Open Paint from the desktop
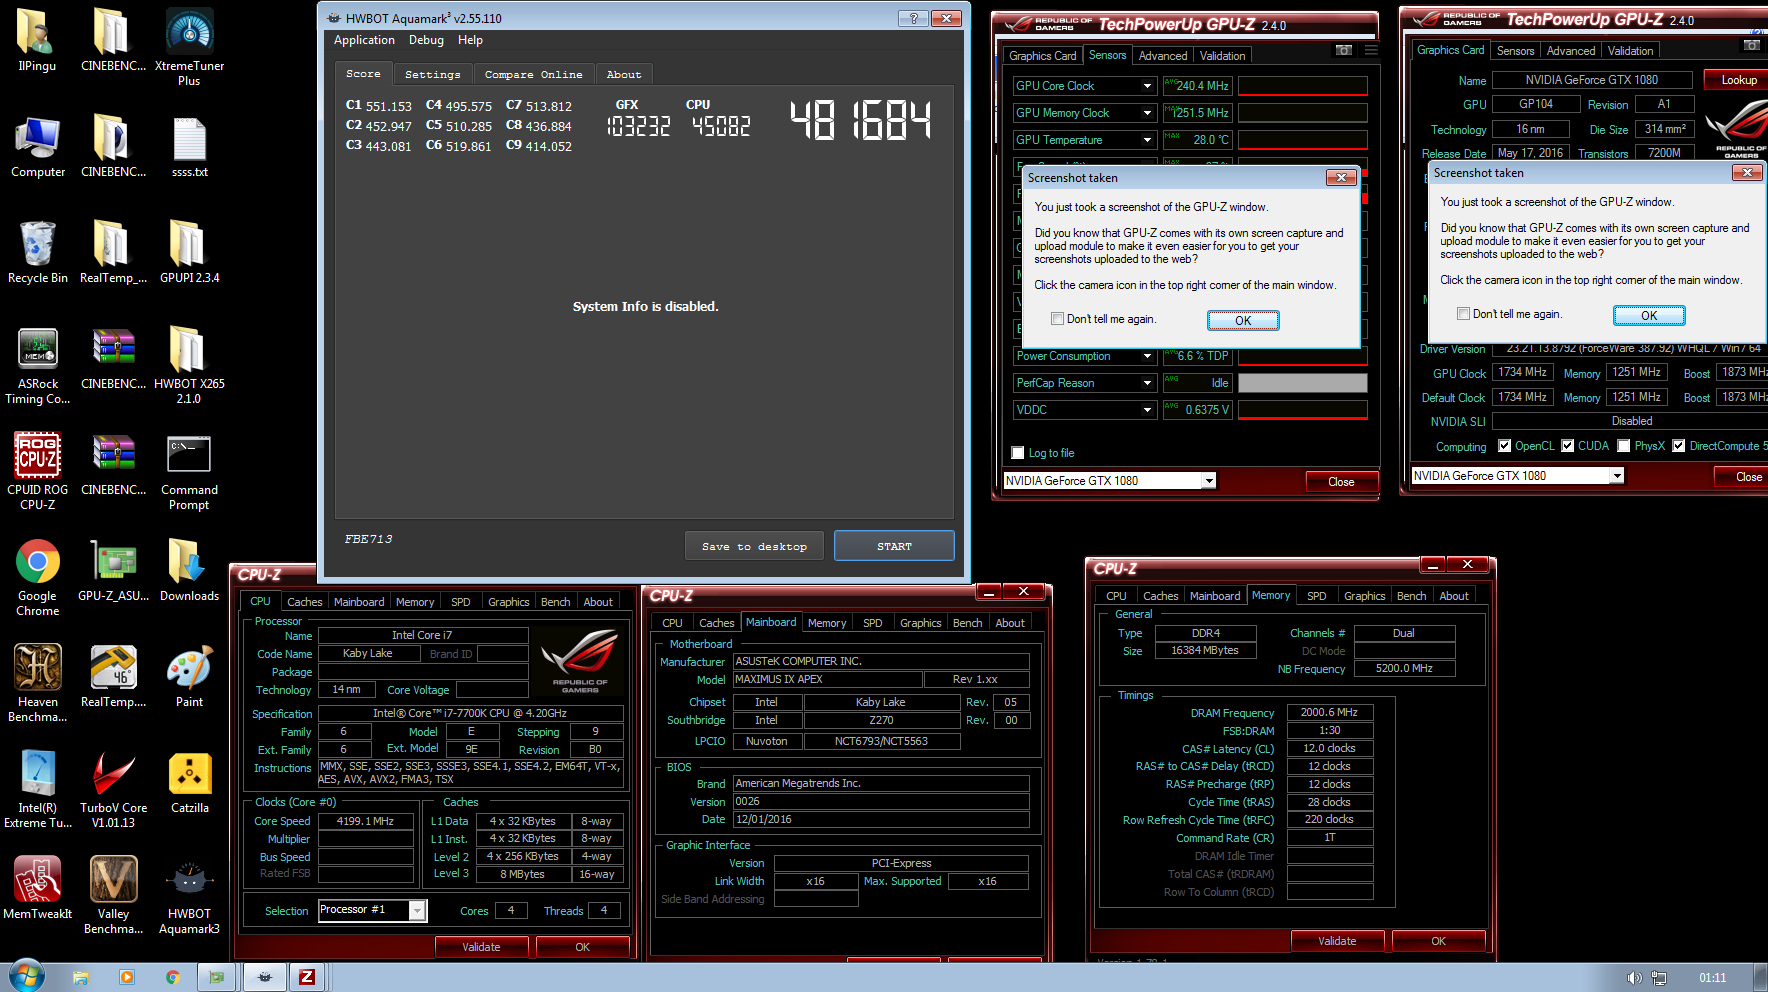The height and width of the screenshot is (992, 1768). pyautogui.click(x=189, y=677)
